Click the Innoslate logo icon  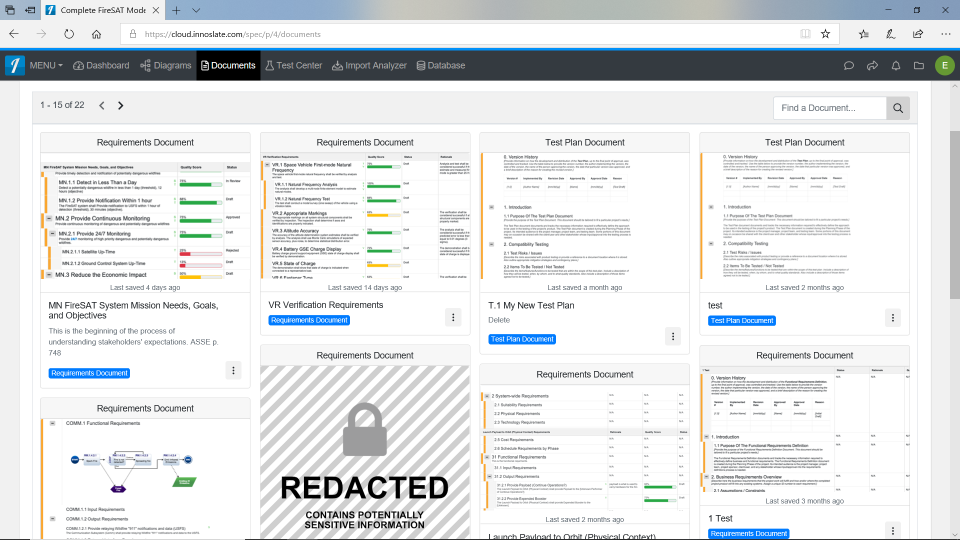[x=15, y=66]
